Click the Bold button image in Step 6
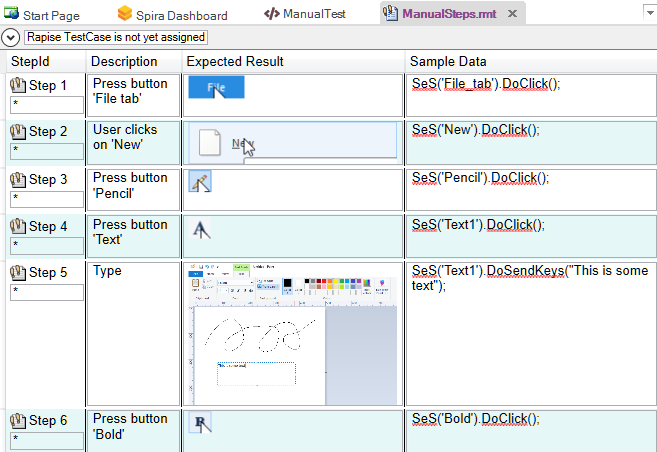 [x=200, y=424]
